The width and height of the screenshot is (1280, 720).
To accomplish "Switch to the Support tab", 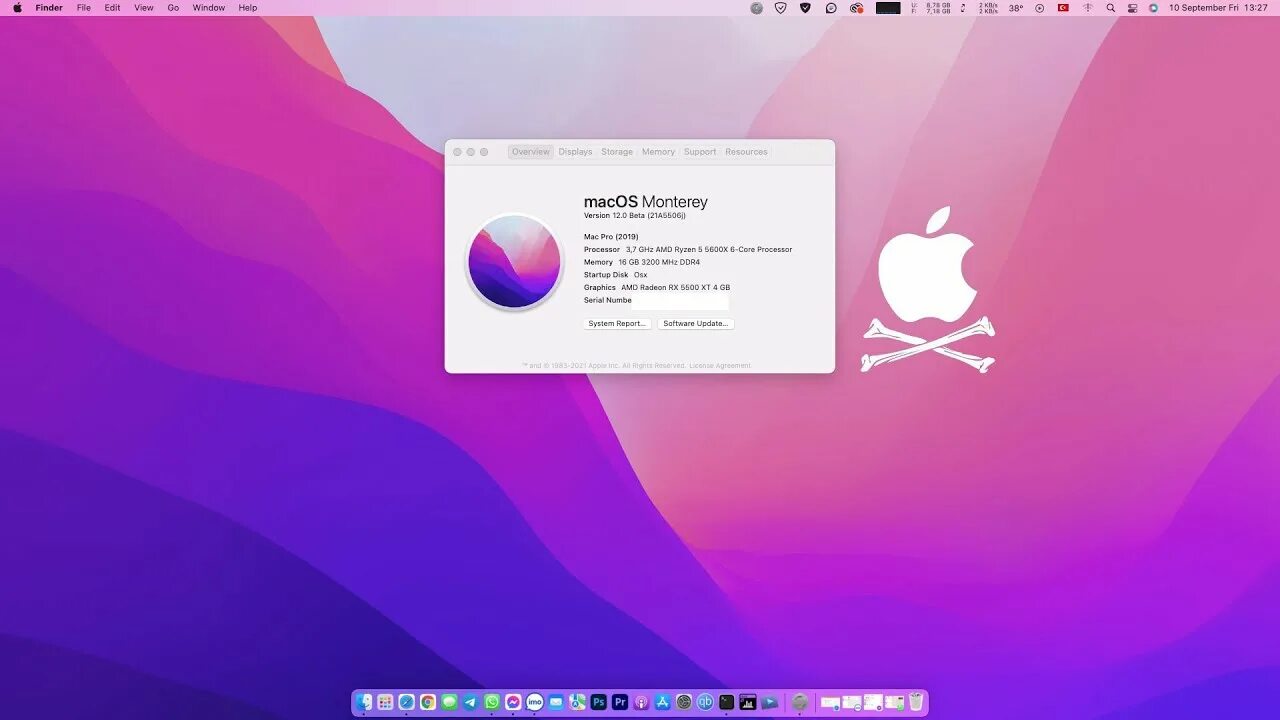I will [700, 152].
